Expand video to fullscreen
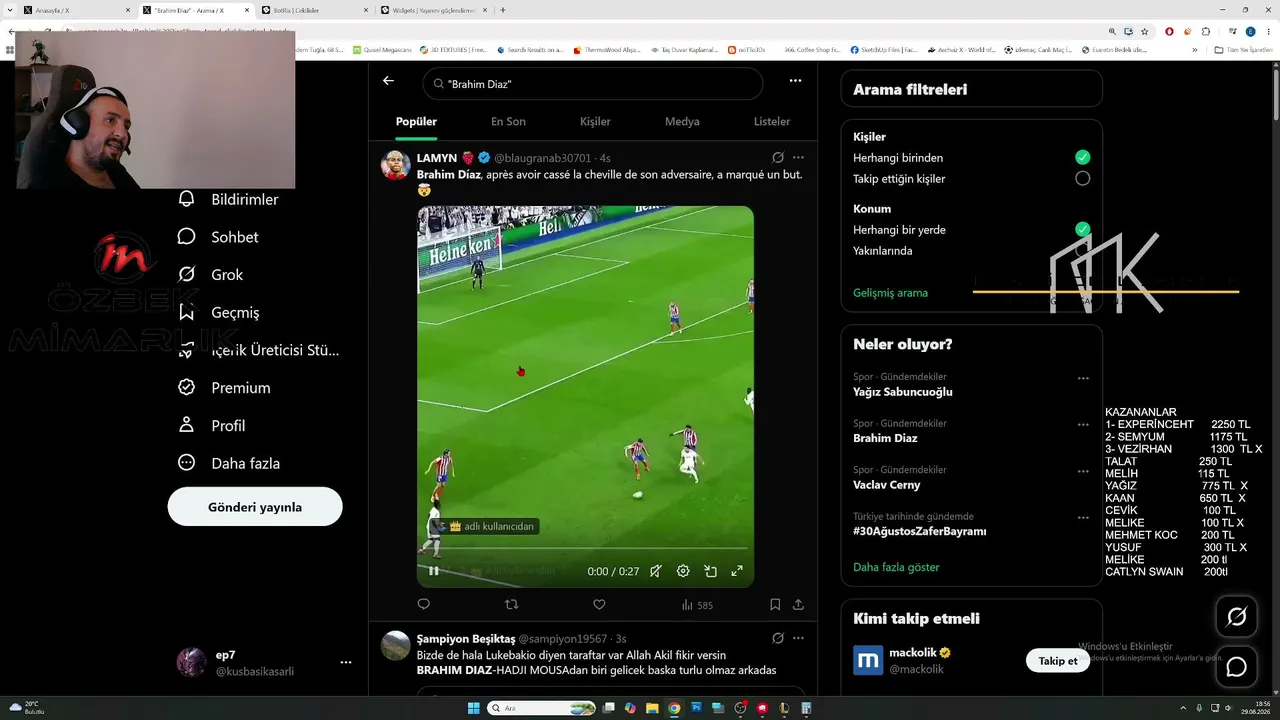This screenshot has height=720, width=1280. click(x=737, y=571)
